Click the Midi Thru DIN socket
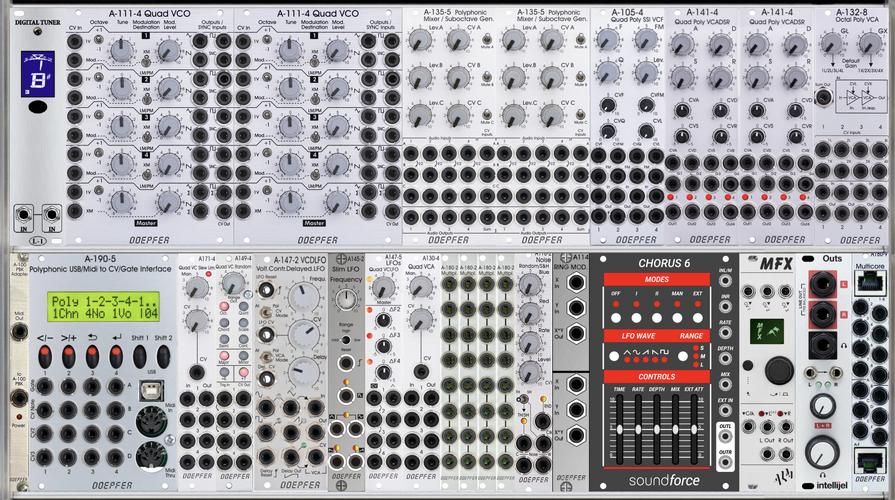Screen dimensions: 895x500 click(x=152, y=459)
